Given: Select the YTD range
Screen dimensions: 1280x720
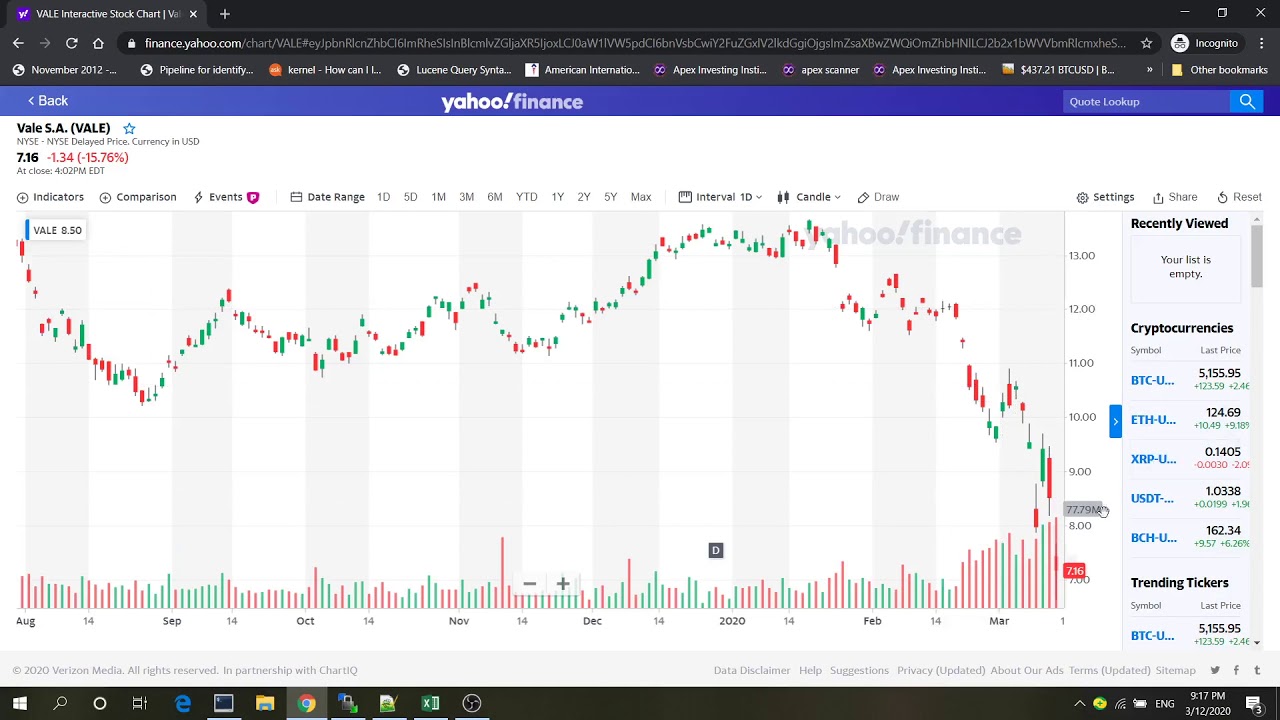Looking at the screenshot, I should pos(526,197).
